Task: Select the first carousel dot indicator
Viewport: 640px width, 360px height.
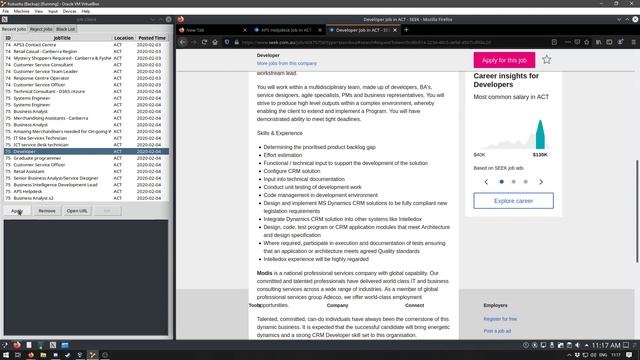Action: [502, 182]
